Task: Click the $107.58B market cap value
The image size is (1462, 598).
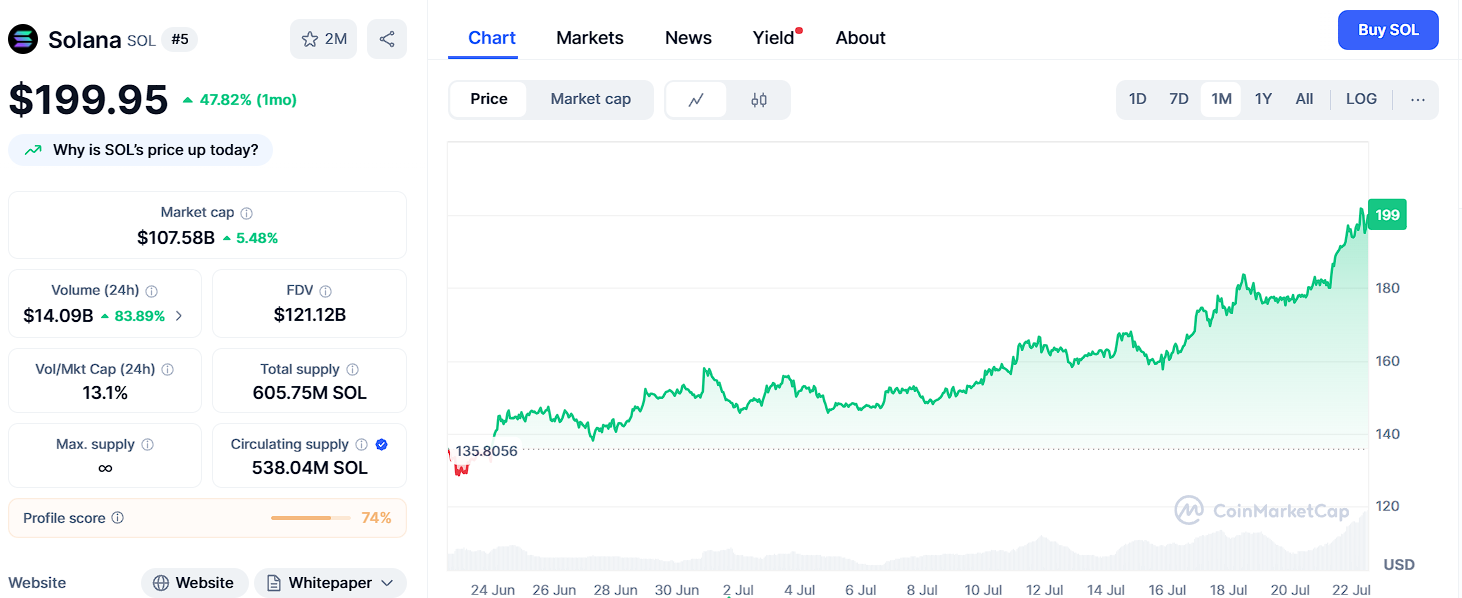Action: [176, 238]
